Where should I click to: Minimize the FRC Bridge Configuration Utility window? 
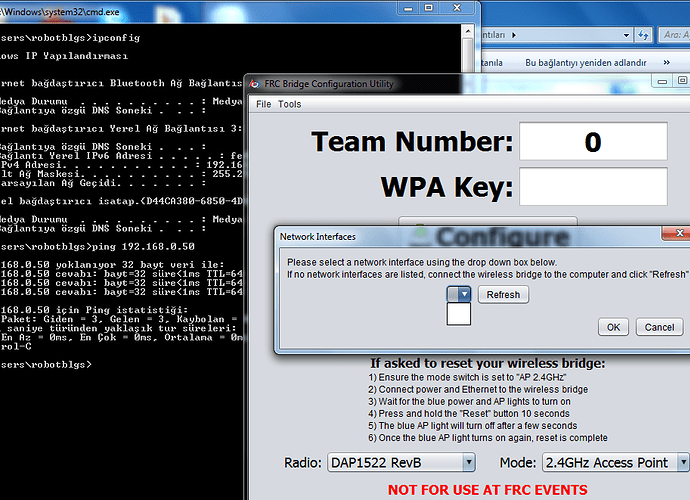pyautogui.click(x=662, y=81)
